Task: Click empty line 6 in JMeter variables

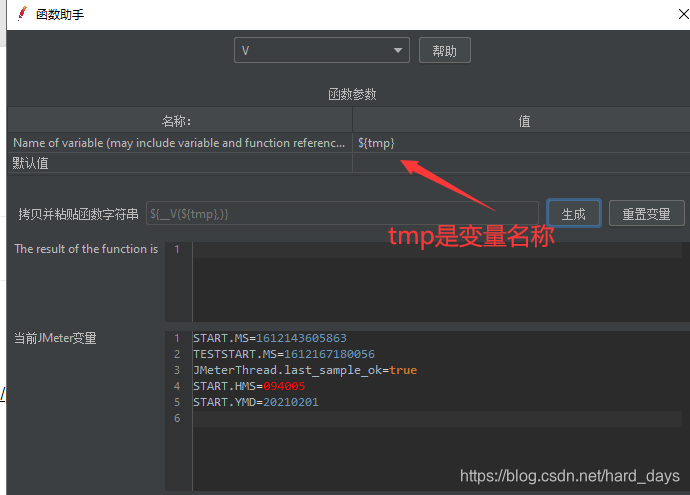Action: [438, 418]
